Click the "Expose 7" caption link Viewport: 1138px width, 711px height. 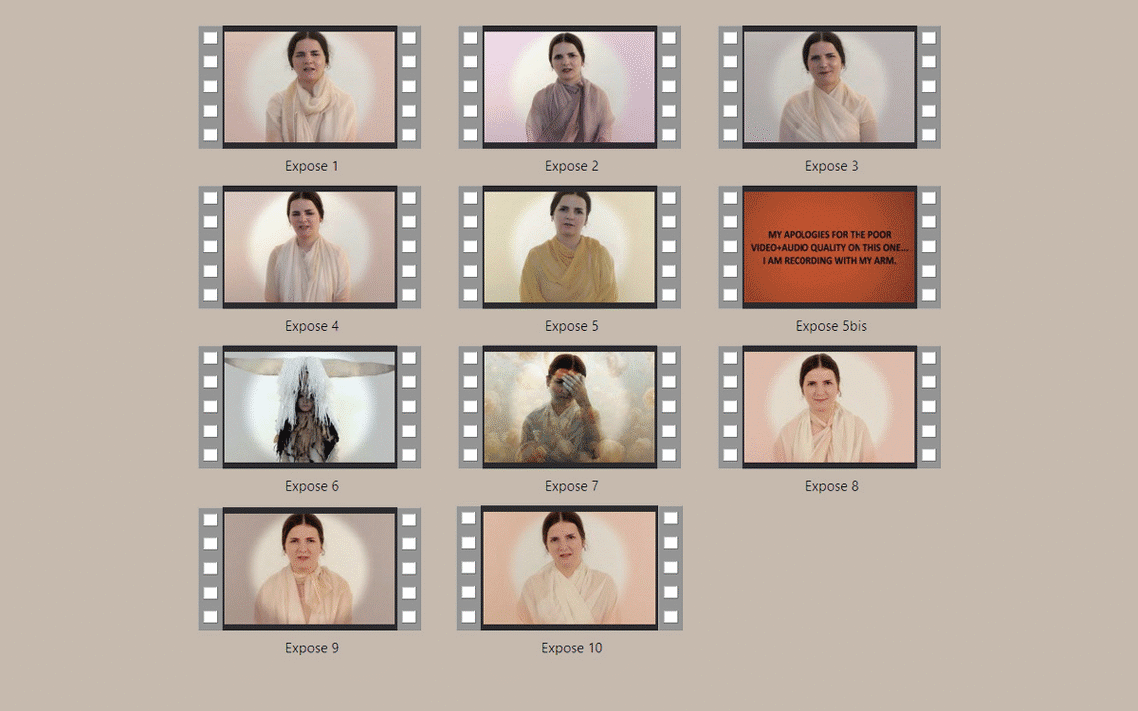pyautogui.click(x=571, y=486)
